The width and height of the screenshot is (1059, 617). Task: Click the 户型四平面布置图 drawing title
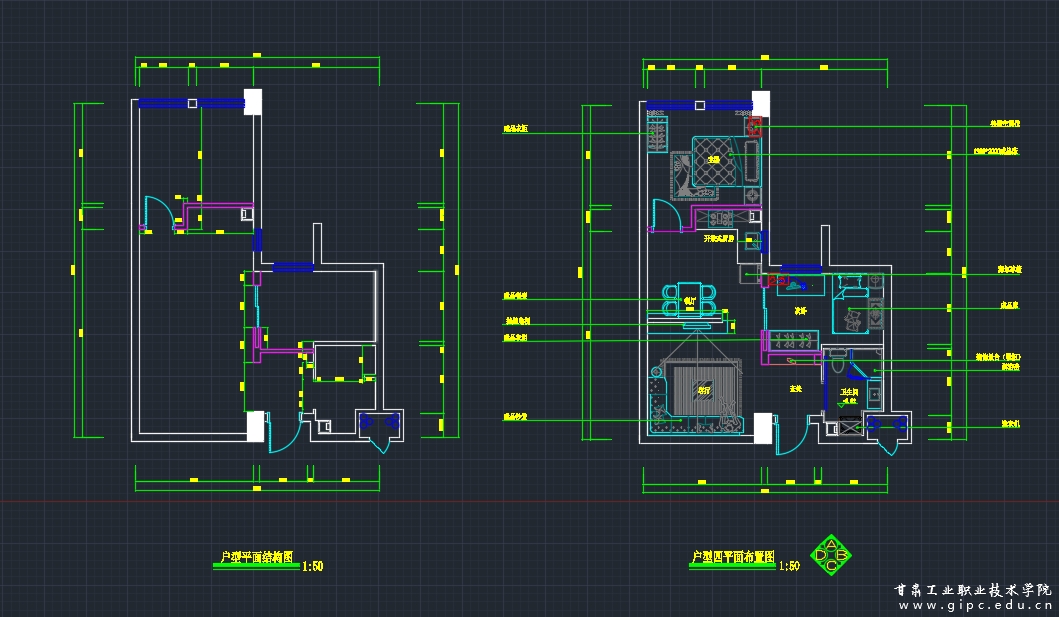(x=732, y=557)
